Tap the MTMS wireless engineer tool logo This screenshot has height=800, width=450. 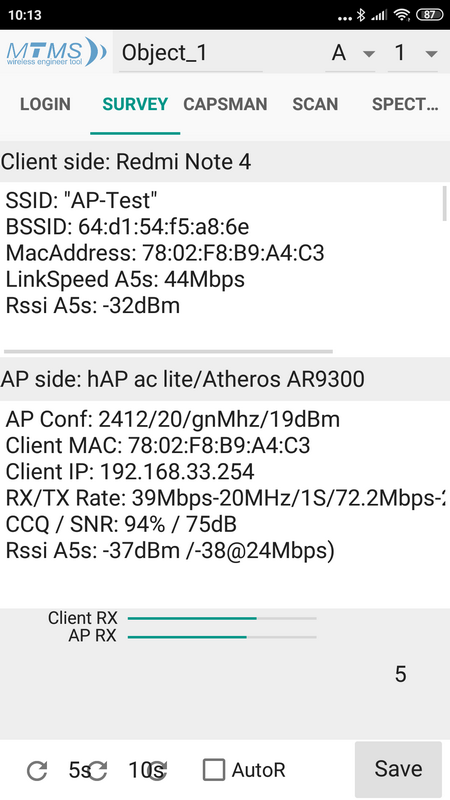pyautogui.click(x=56, y=52)
